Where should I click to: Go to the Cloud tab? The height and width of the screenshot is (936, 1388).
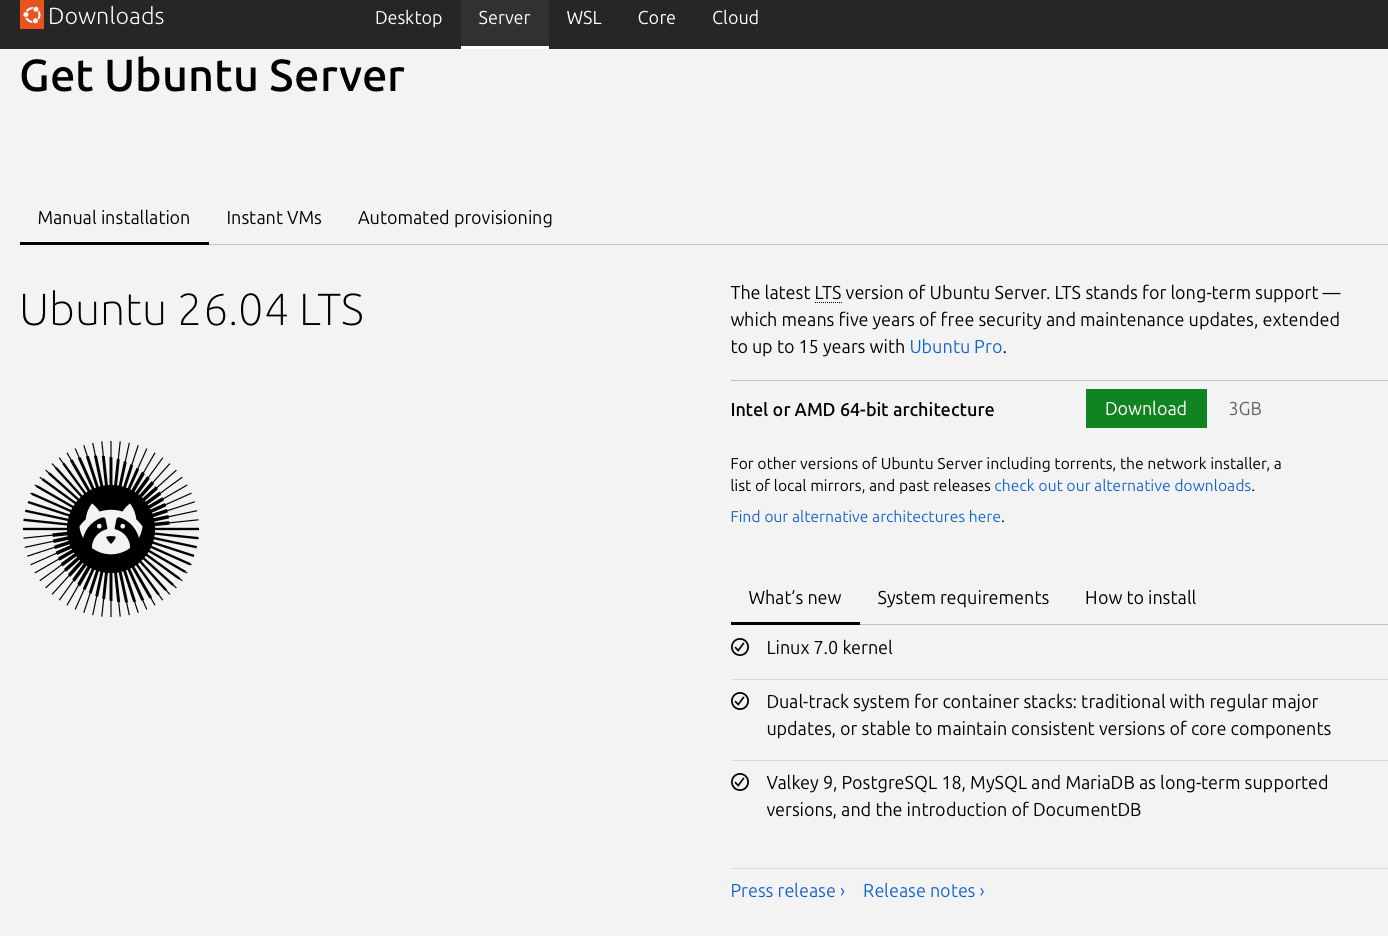point(735,18)
